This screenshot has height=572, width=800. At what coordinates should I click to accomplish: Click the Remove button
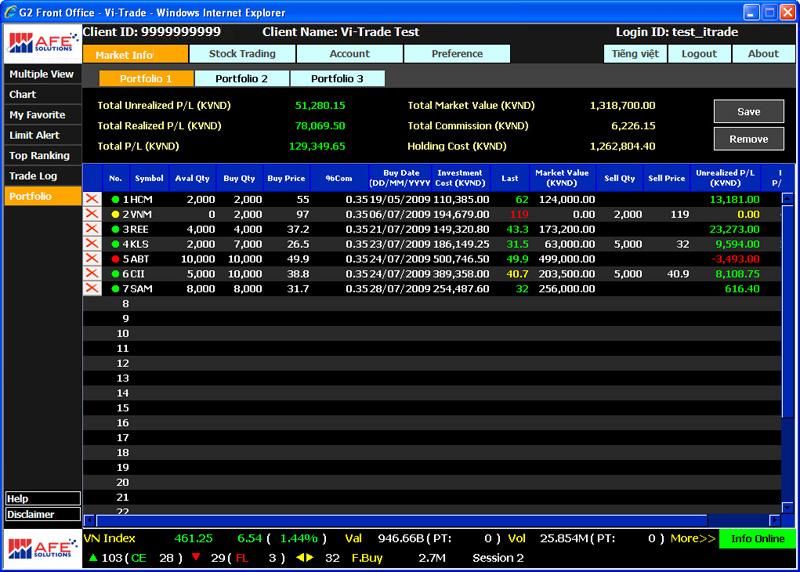coord(748,139)
